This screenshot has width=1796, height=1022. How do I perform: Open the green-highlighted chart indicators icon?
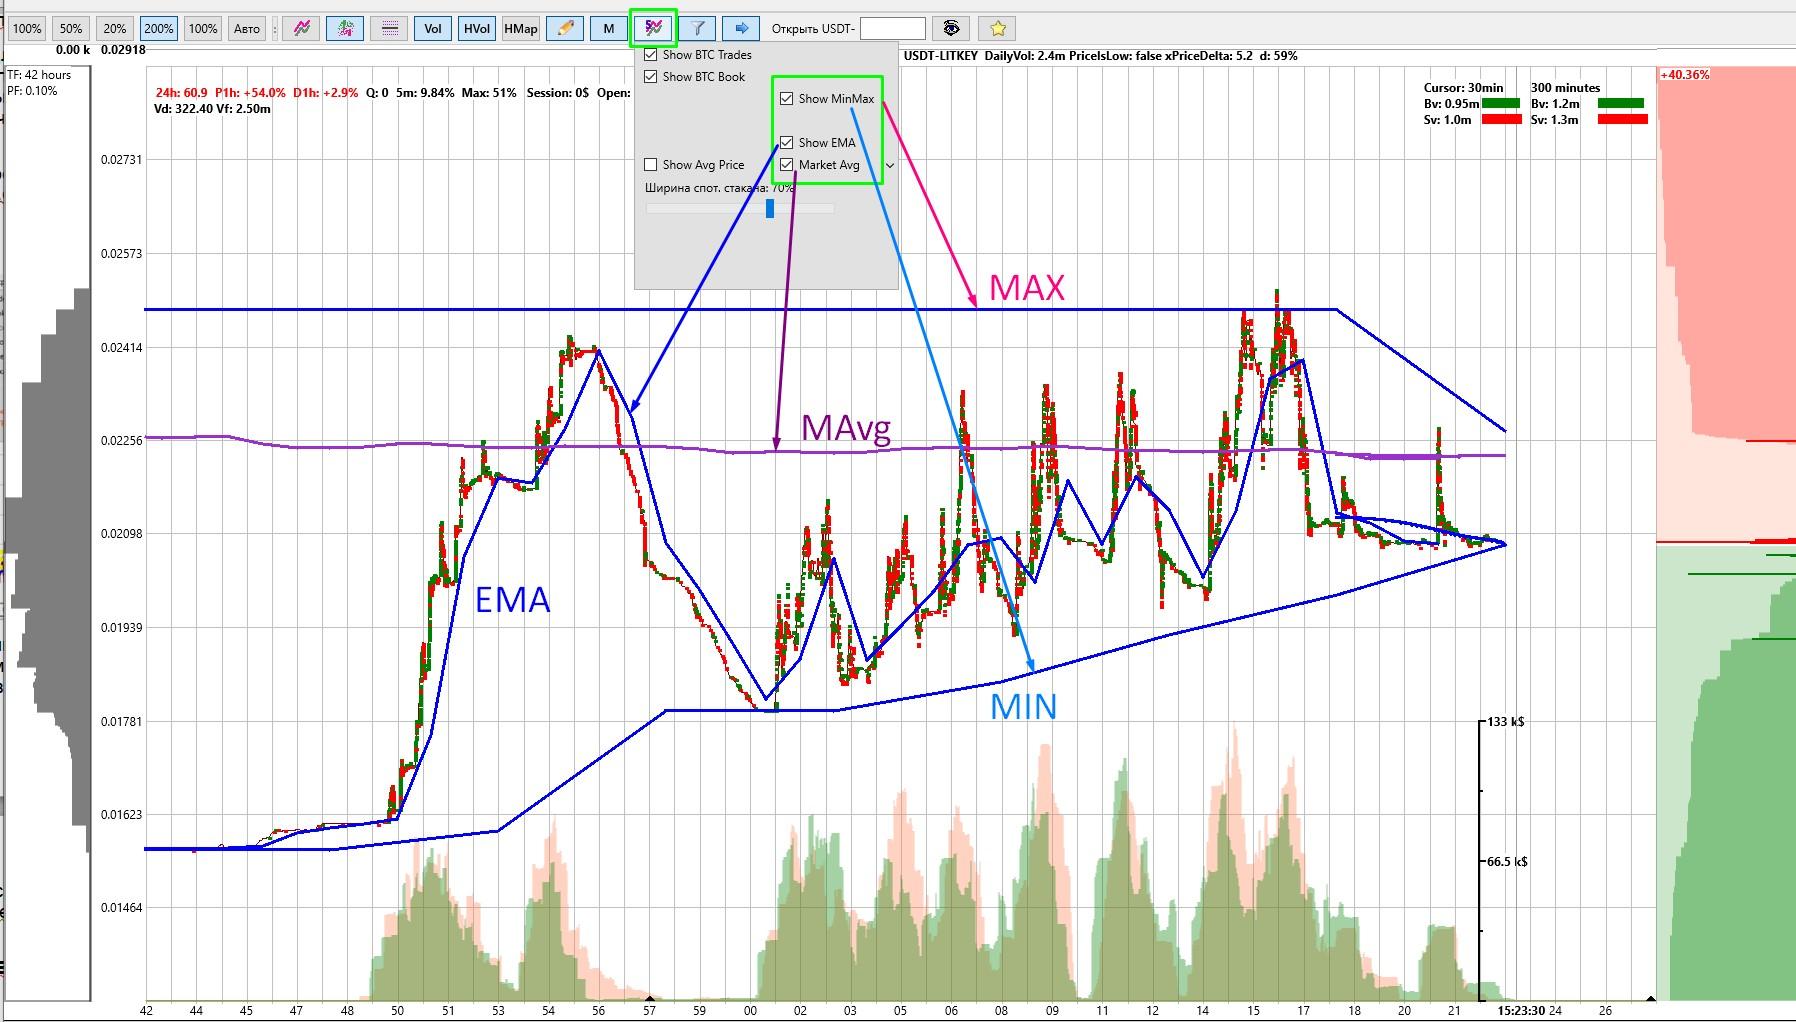(x=653, y=28)
